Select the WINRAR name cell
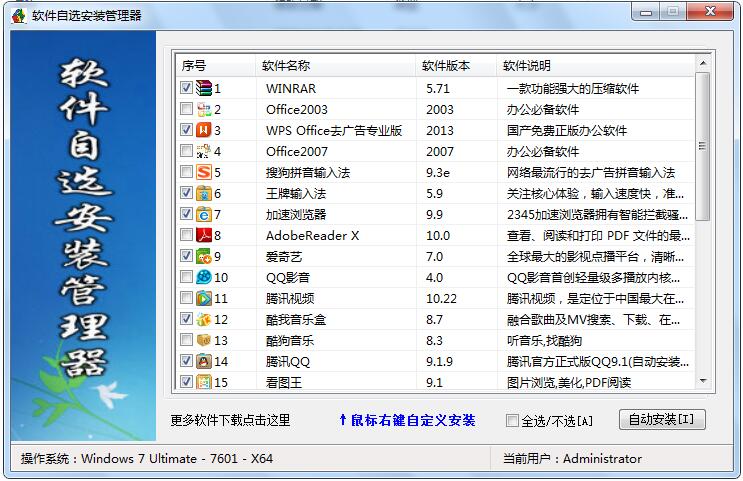The width and height of the screenshot is (743, 481). click(x=291, y=89)
